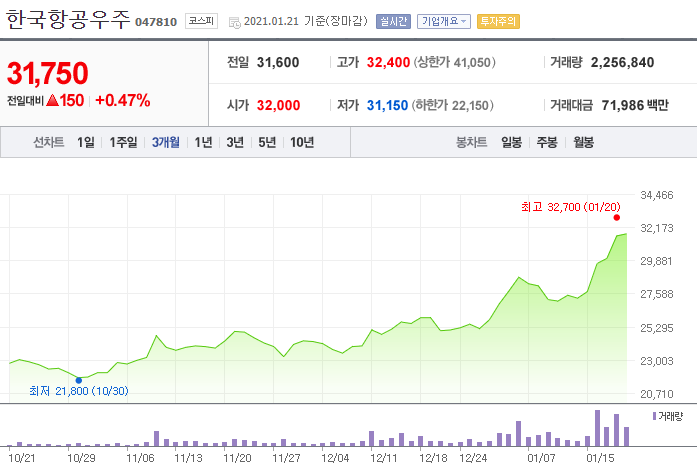The height and width of the screenshot is (467, 697).
Task: Click the 봉차트 label
Action: point(472,142)
